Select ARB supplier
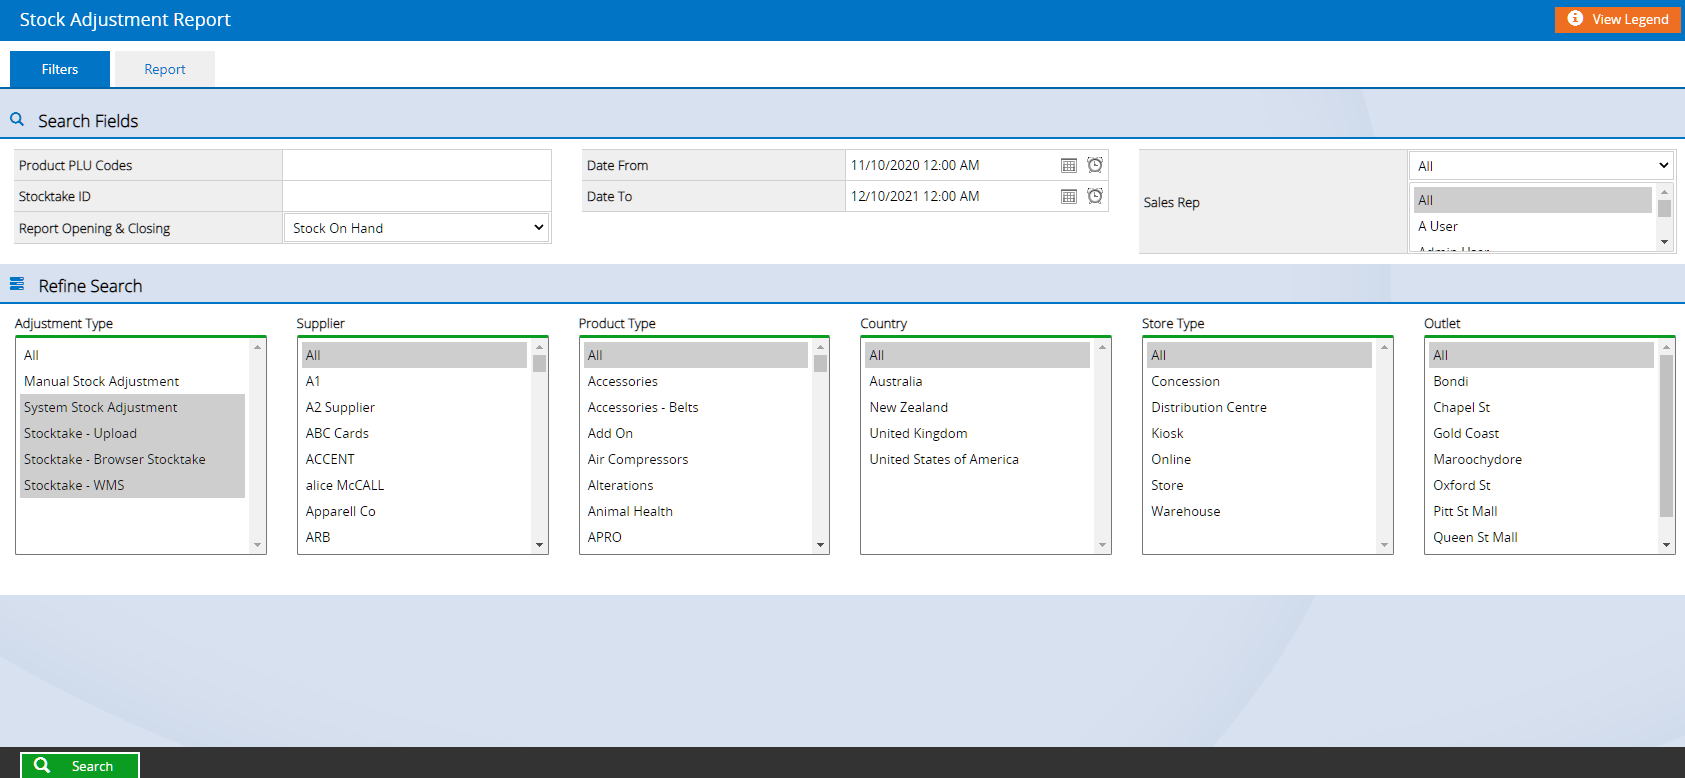Viewport: 1685px width, 778px height. coord(414,537)
